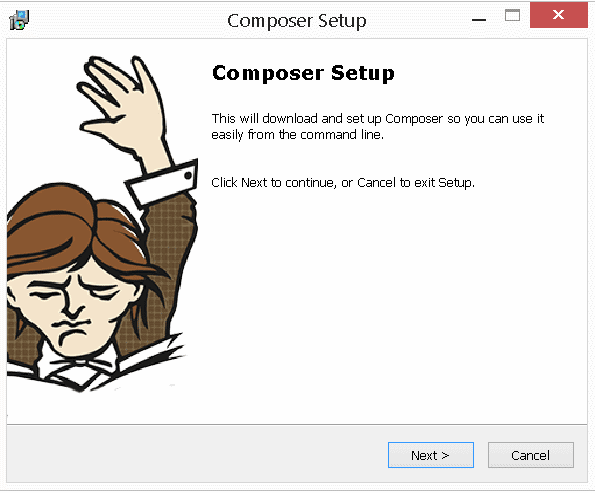Click the conductor's white bow tie
Image resolution: width=595 pixels, height=493 pixels.
click(82, 368)
